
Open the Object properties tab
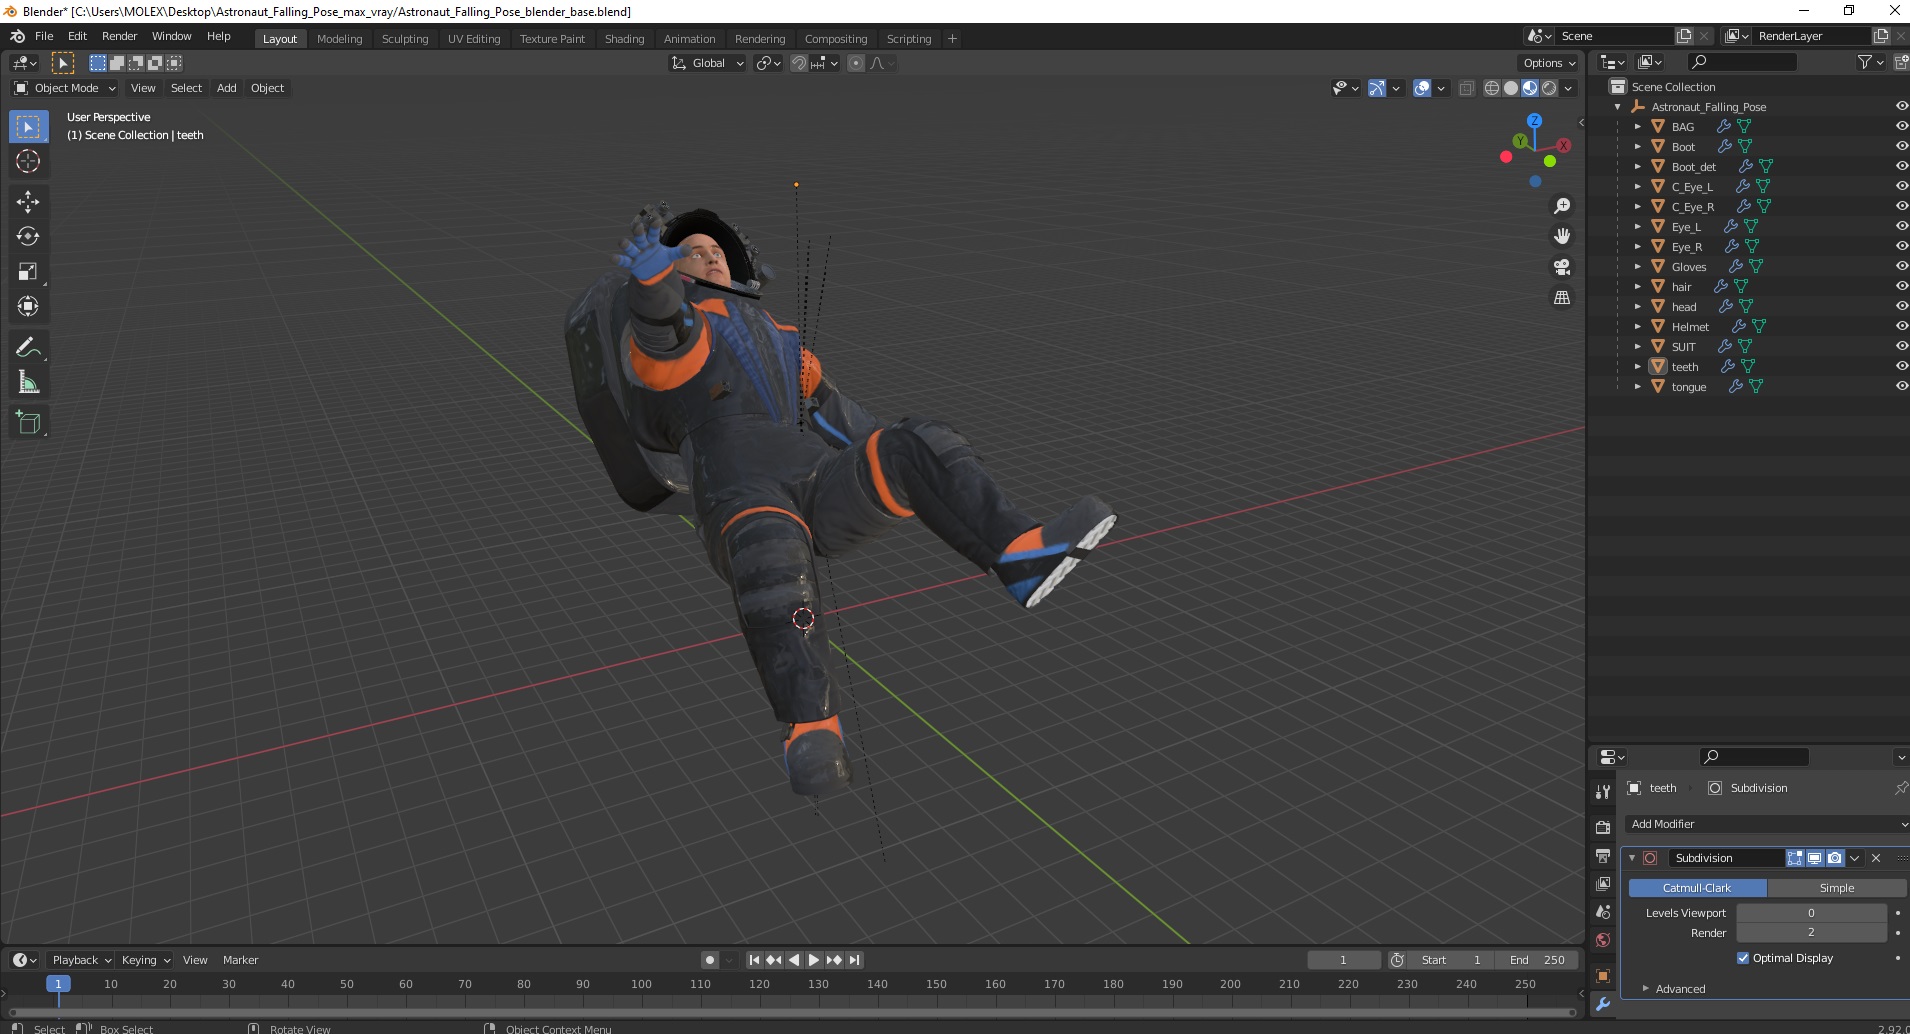[x=1603, y=976]
